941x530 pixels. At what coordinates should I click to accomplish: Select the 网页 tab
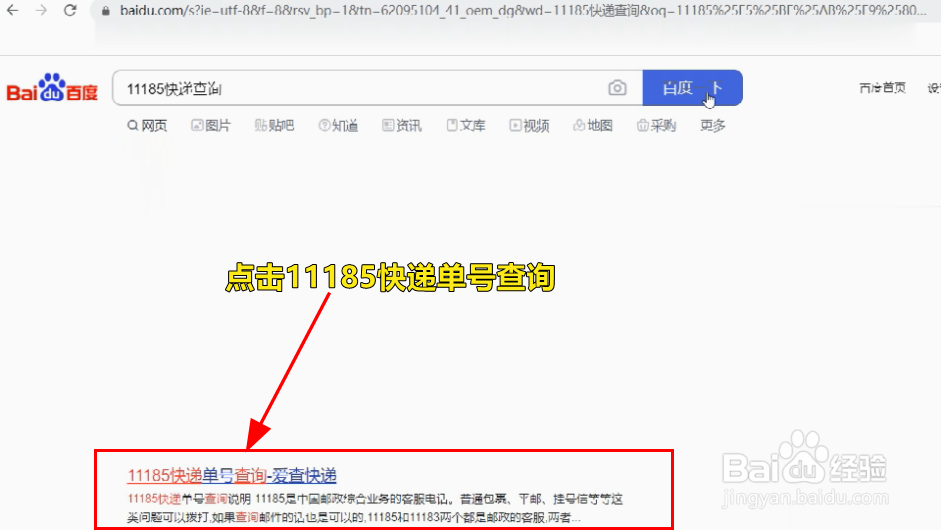tap(147, 125)
